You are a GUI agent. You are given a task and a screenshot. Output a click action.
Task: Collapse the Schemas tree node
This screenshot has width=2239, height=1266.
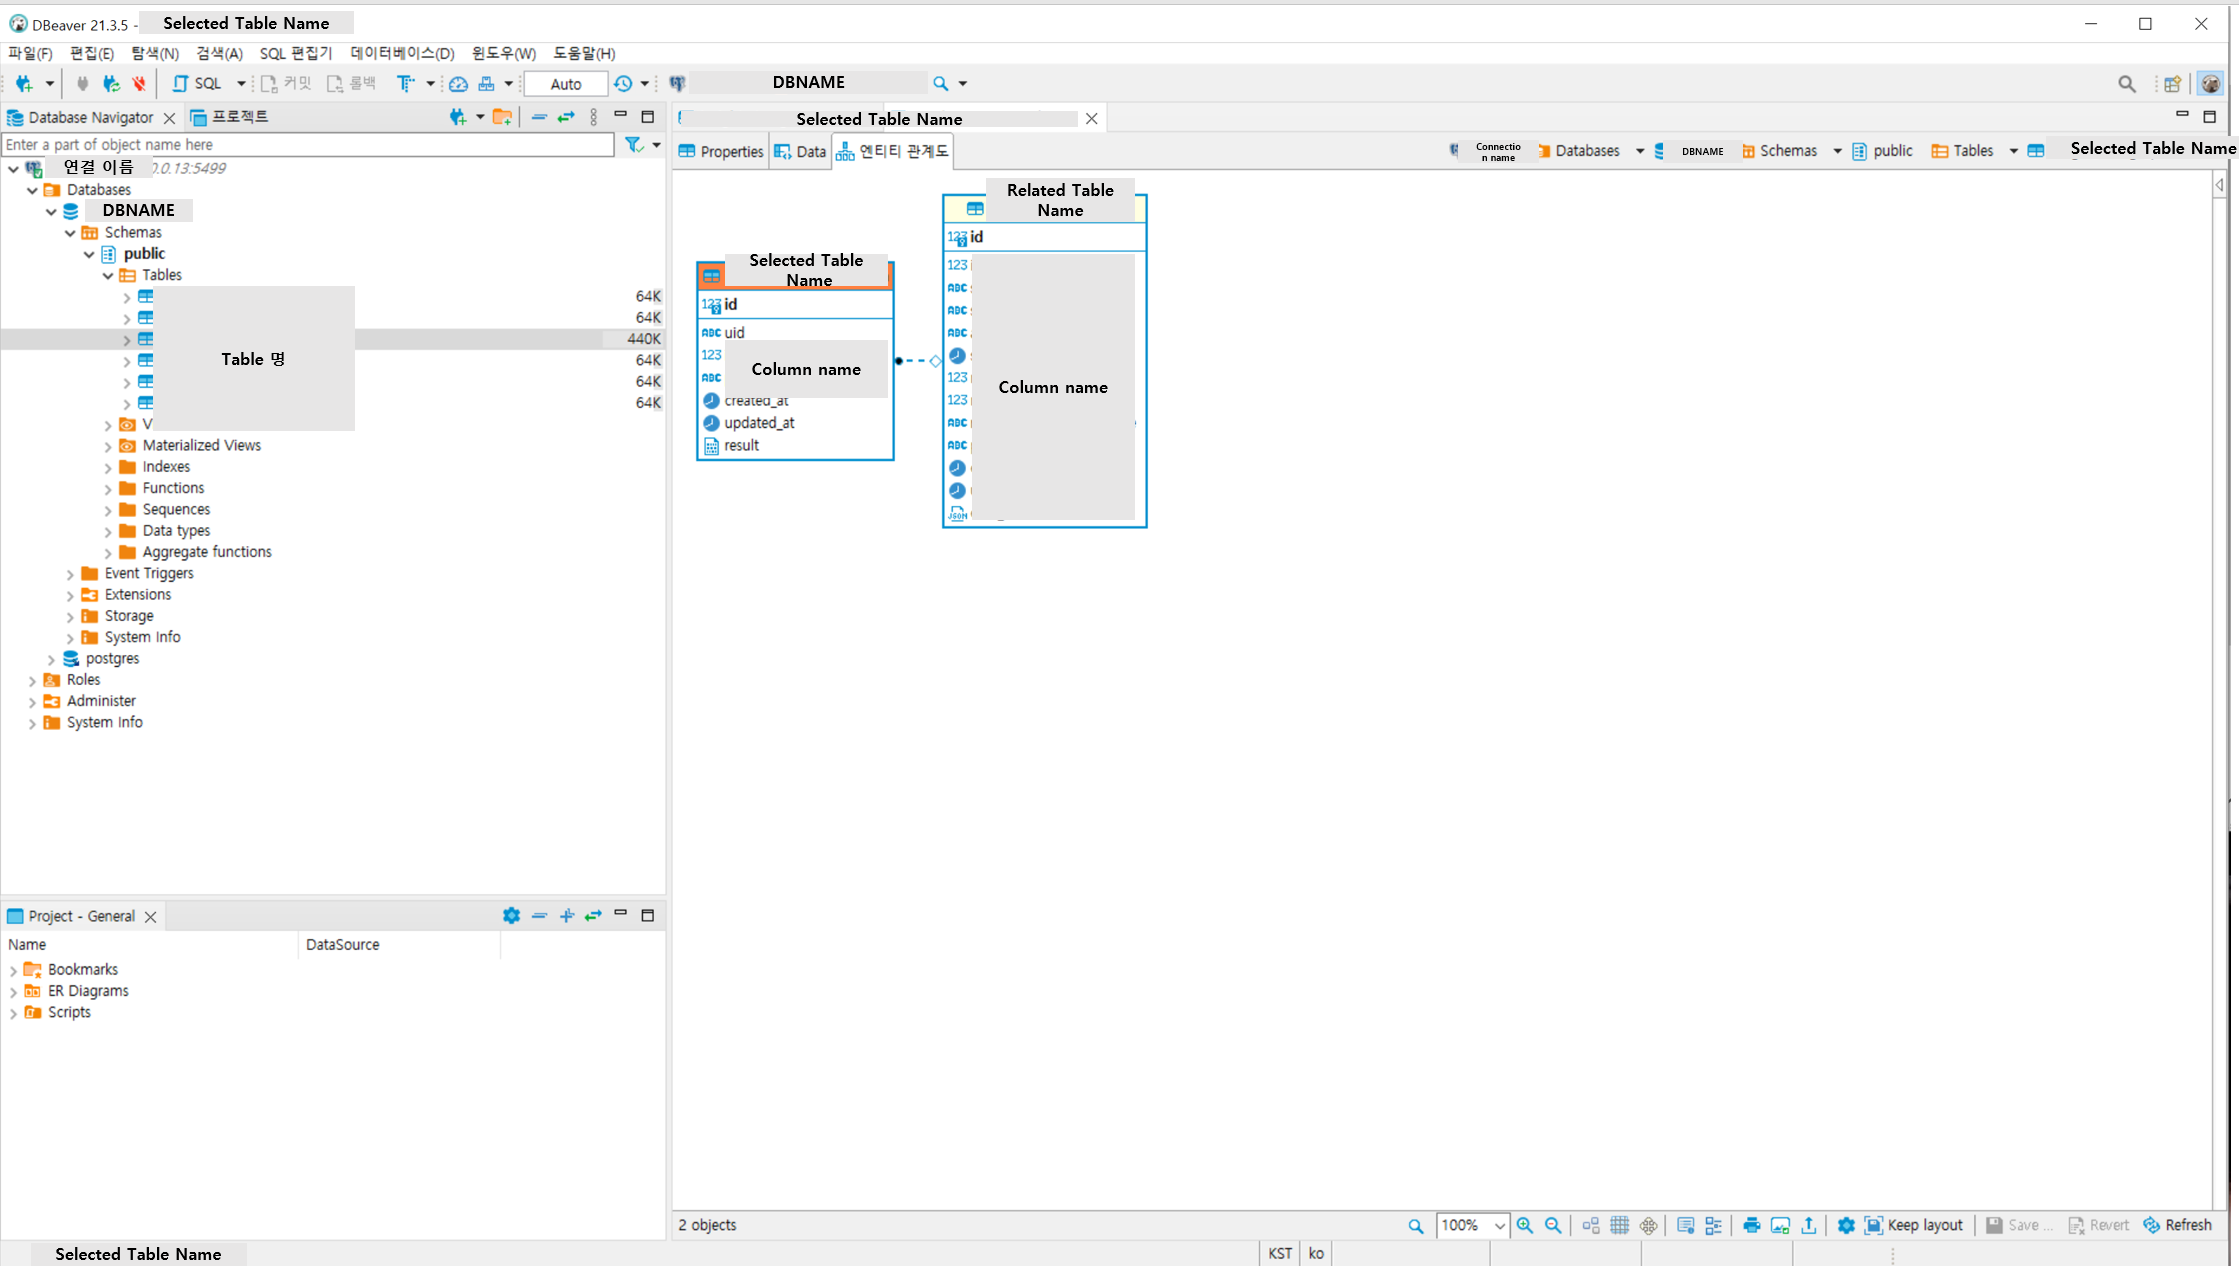pos(70,233)
